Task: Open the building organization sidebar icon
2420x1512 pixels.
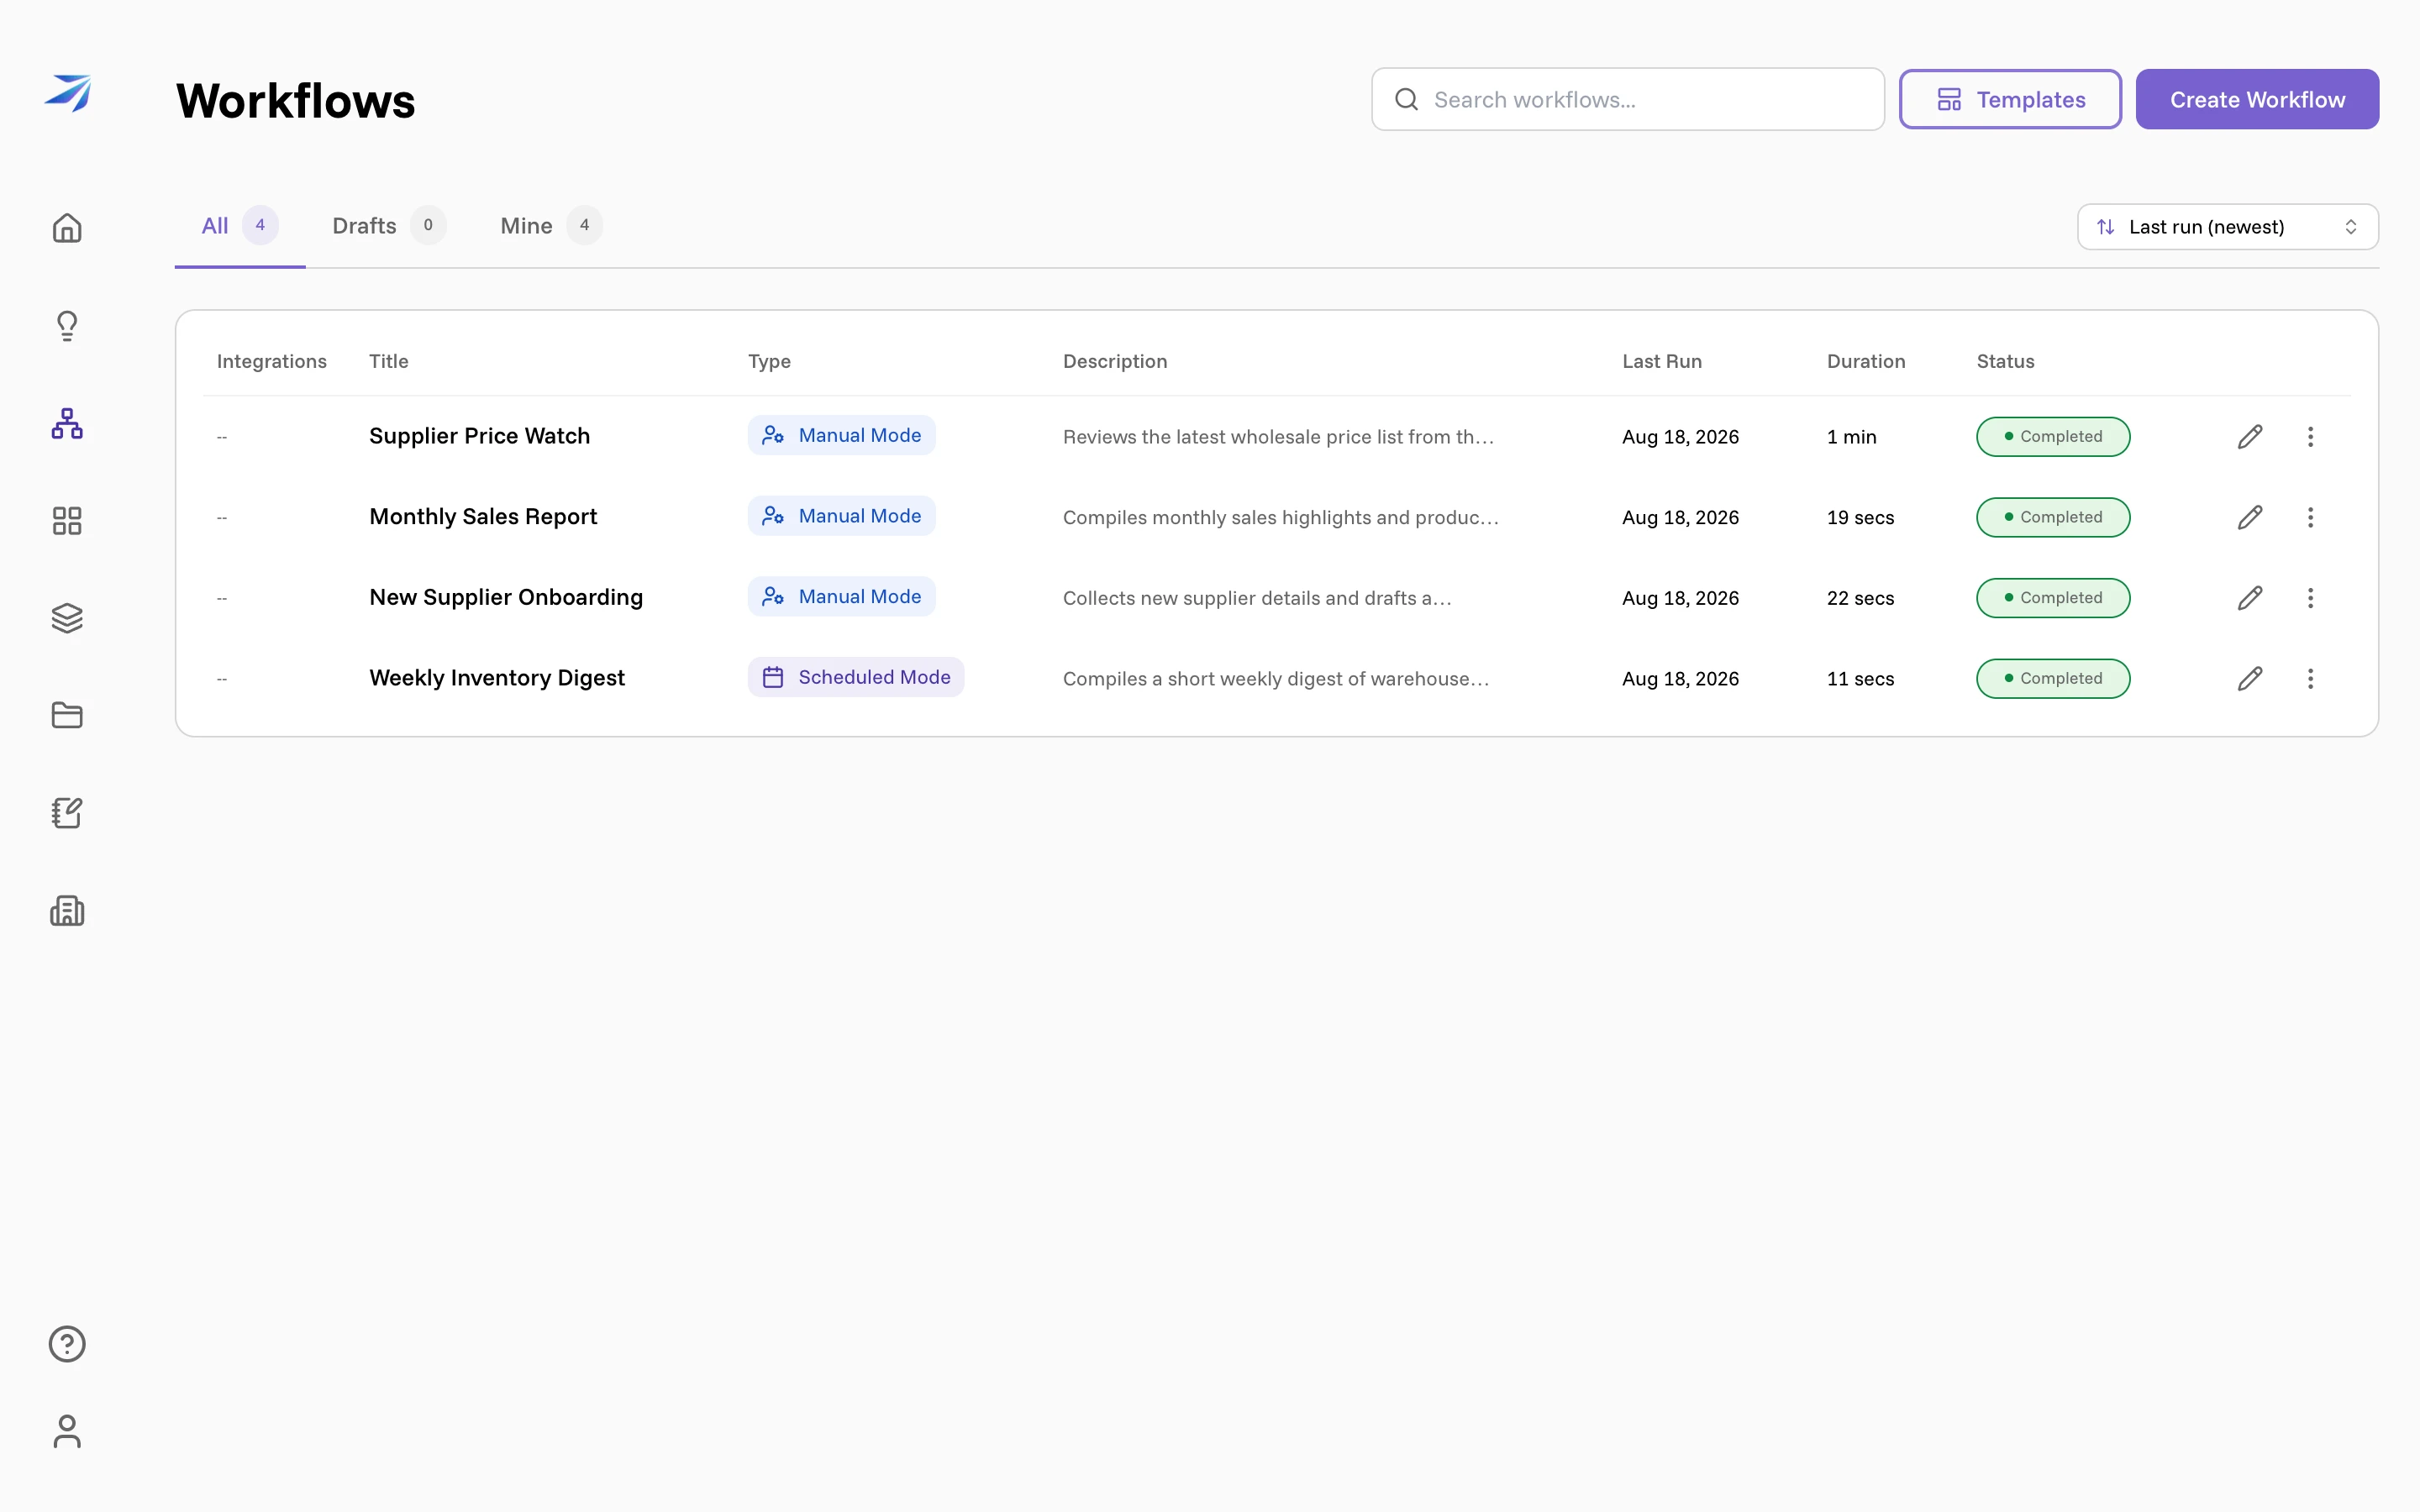Action: 67,911
